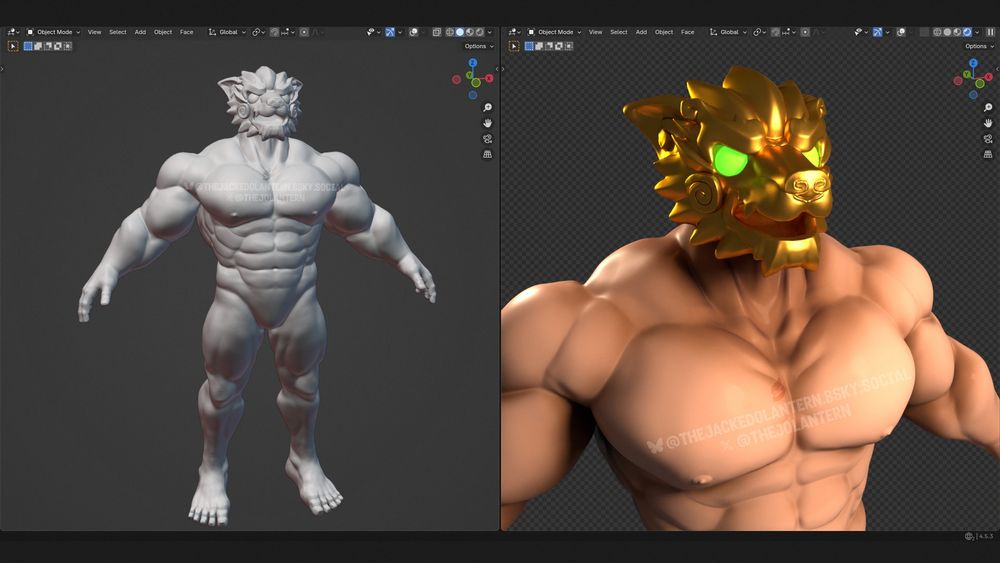This screenshot has width=1000, height=563.
Task: Click the pan hand icon in left viewport
Action: pyautogui.click(x=487, y=122)
